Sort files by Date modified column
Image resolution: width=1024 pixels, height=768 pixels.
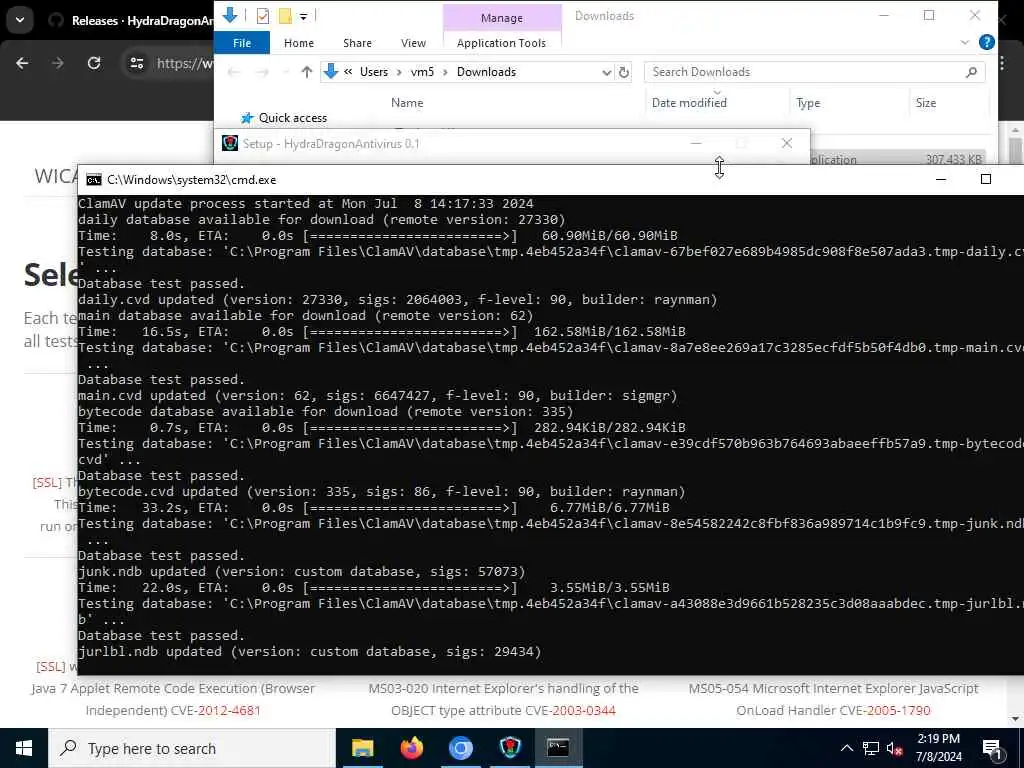[x=689, y=103]
